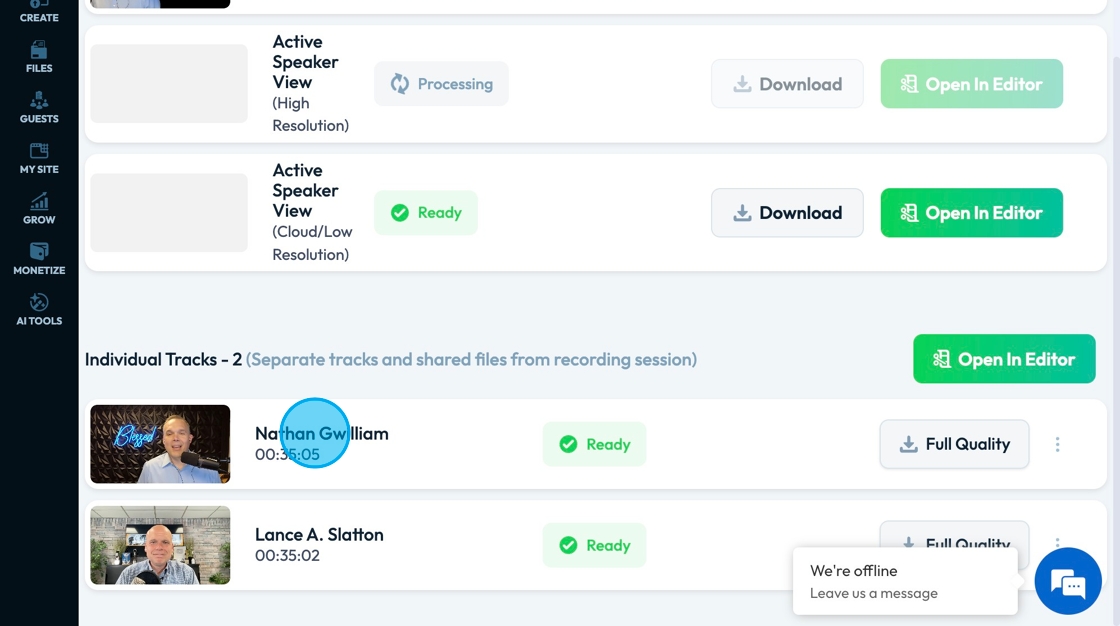Open the Grow chart icon

pyautogui.click(x=39, y=208)
